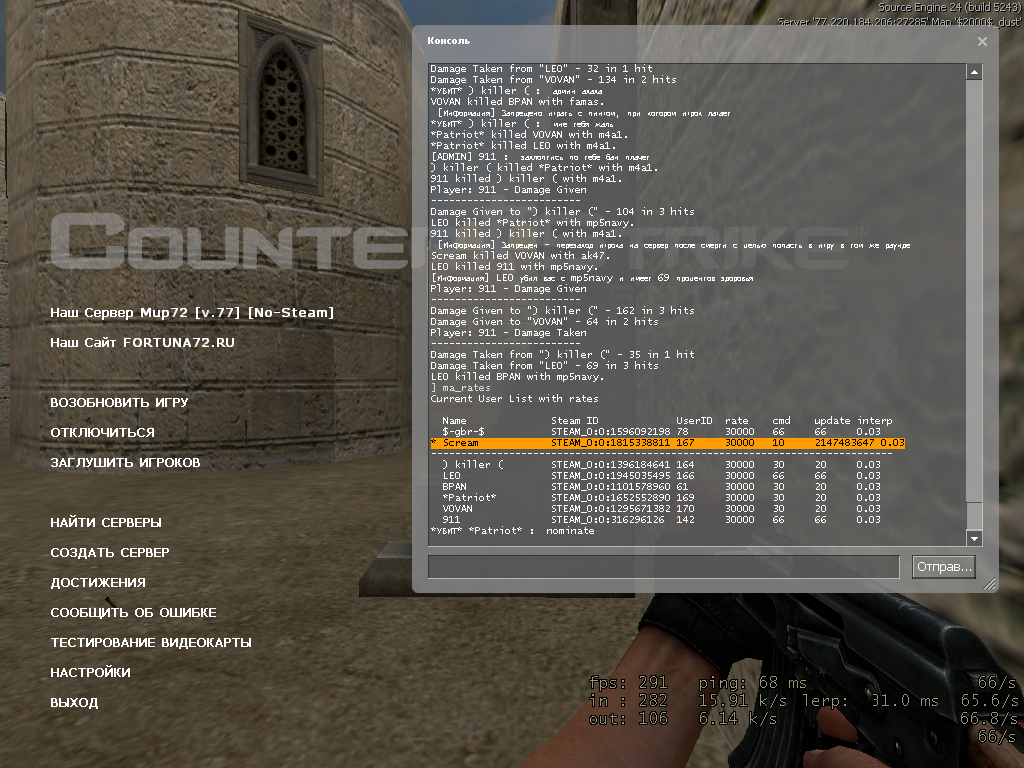Click "VOVAN killed BPAN with famas." line
This screenshot has width=1024, height=768.
click(x=517, y=102)
